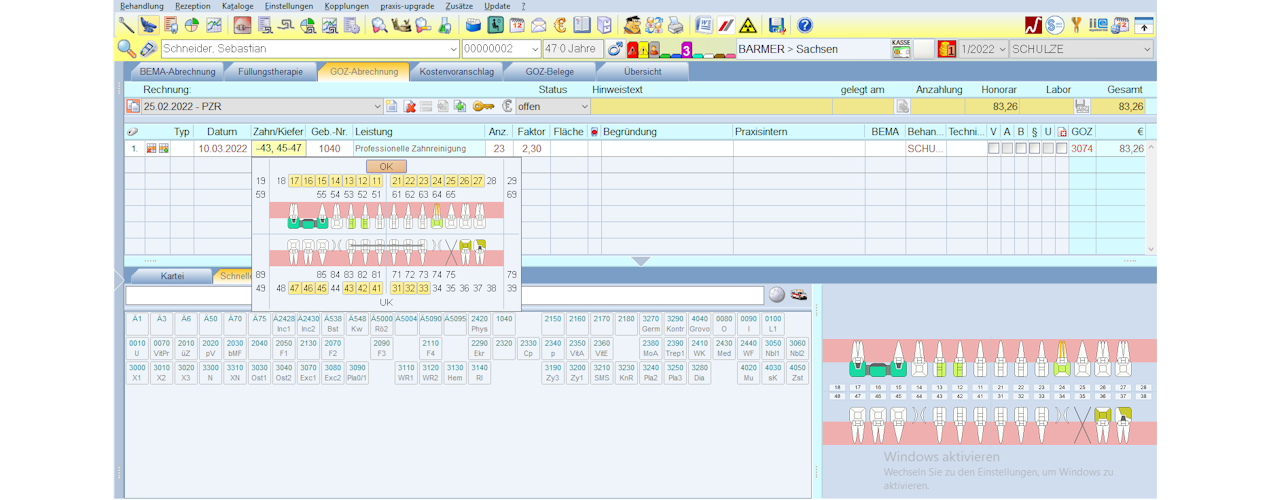This screenshot has height=500, width=1269.
Task: Open the calendar icon in the toolbar
Action: click(x=517, y=25)
